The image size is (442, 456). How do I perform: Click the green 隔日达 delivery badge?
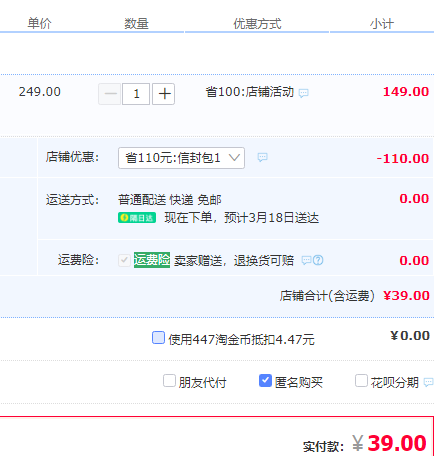[137, 218]
